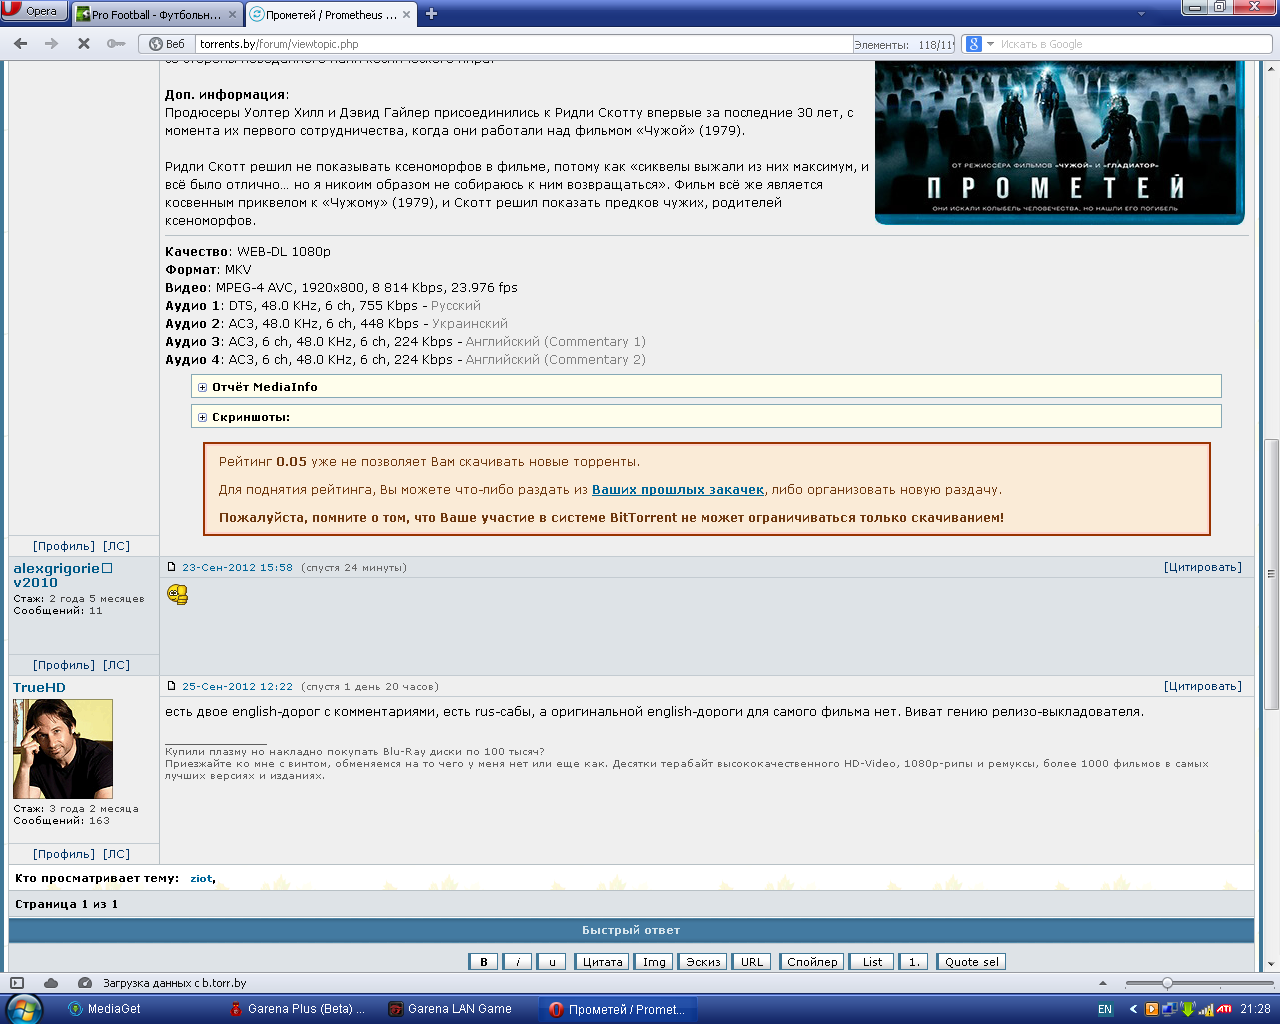Click the page vertical scrollbar thumb
The image size is (1280, 1024).
[x=1271, y=574]
